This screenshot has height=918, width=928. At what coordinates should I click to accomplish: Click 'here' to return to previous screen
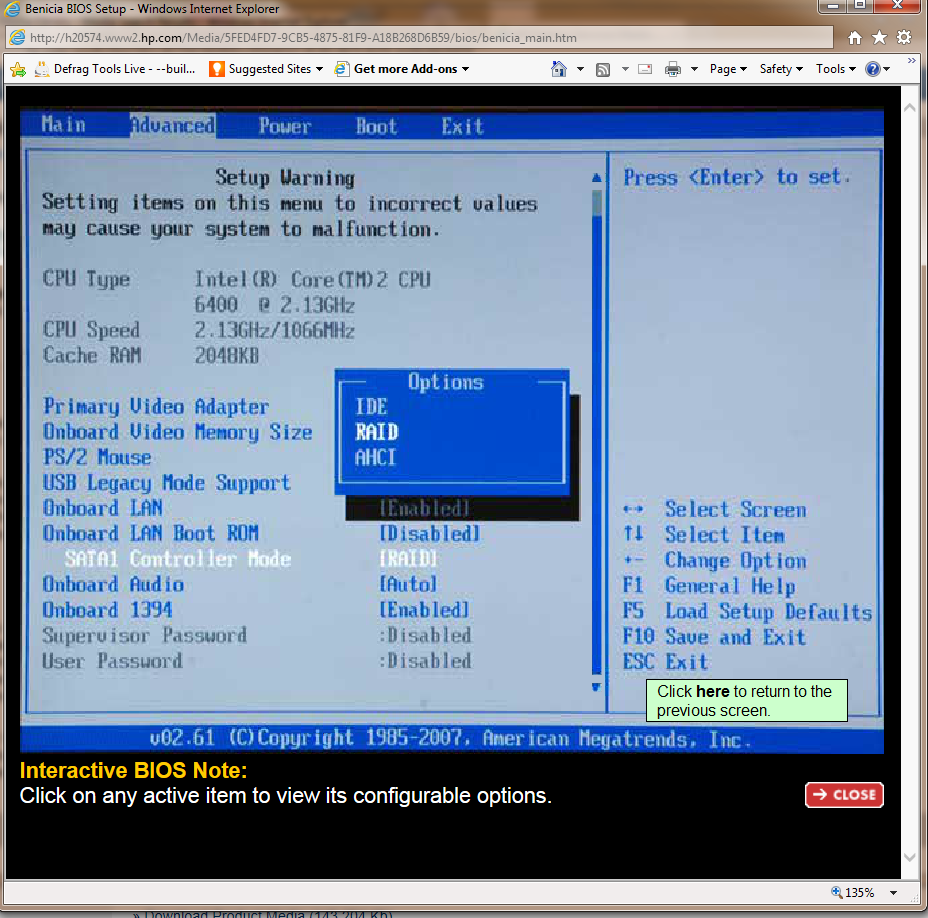tap(712, 691)
